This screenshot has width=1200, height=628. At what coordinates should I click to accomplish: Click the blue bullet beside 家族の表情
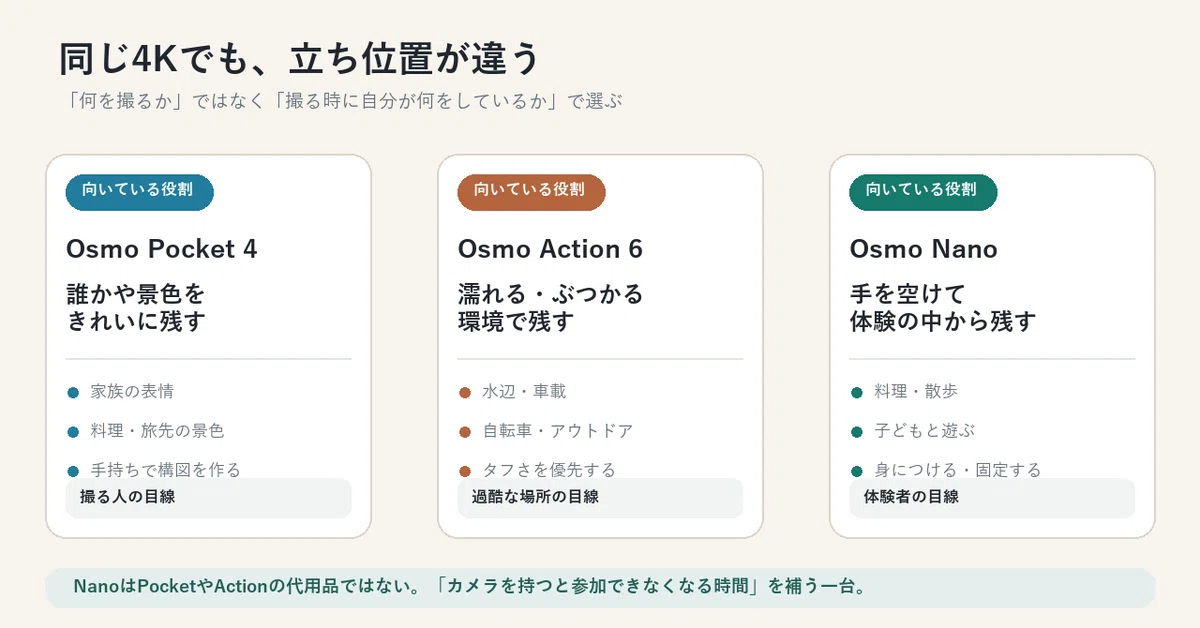pos(73,392)
